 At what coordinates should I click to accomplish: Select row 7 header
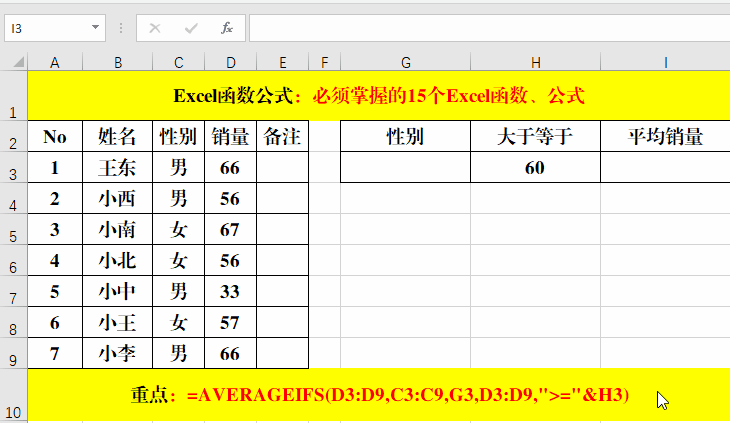[14, 291]
